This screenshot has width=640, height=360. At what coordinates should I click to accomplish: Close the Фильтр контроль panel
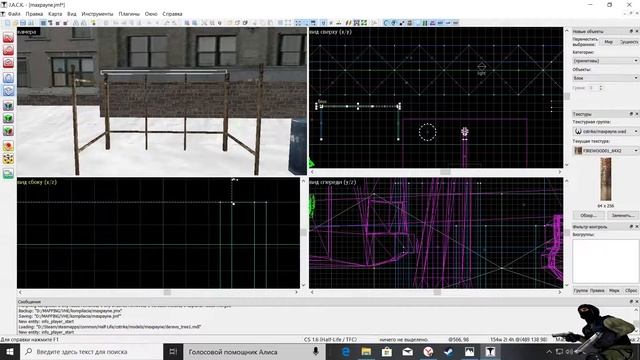click(636, 227)
